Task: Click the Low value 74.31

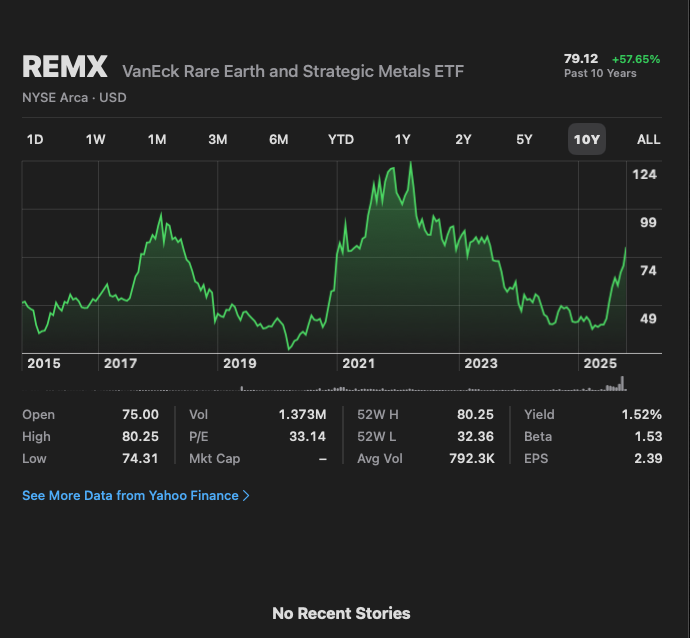Action: pos(140,458)
